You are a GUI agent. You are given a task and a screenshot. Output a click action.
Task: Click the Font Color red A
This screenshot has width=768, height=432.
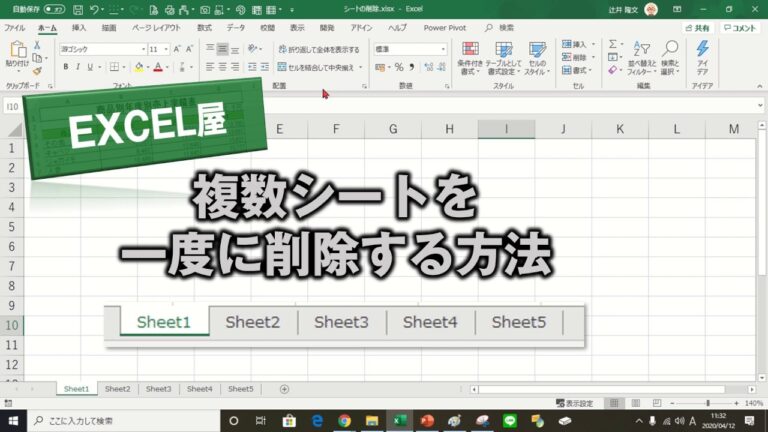point(158,67)
